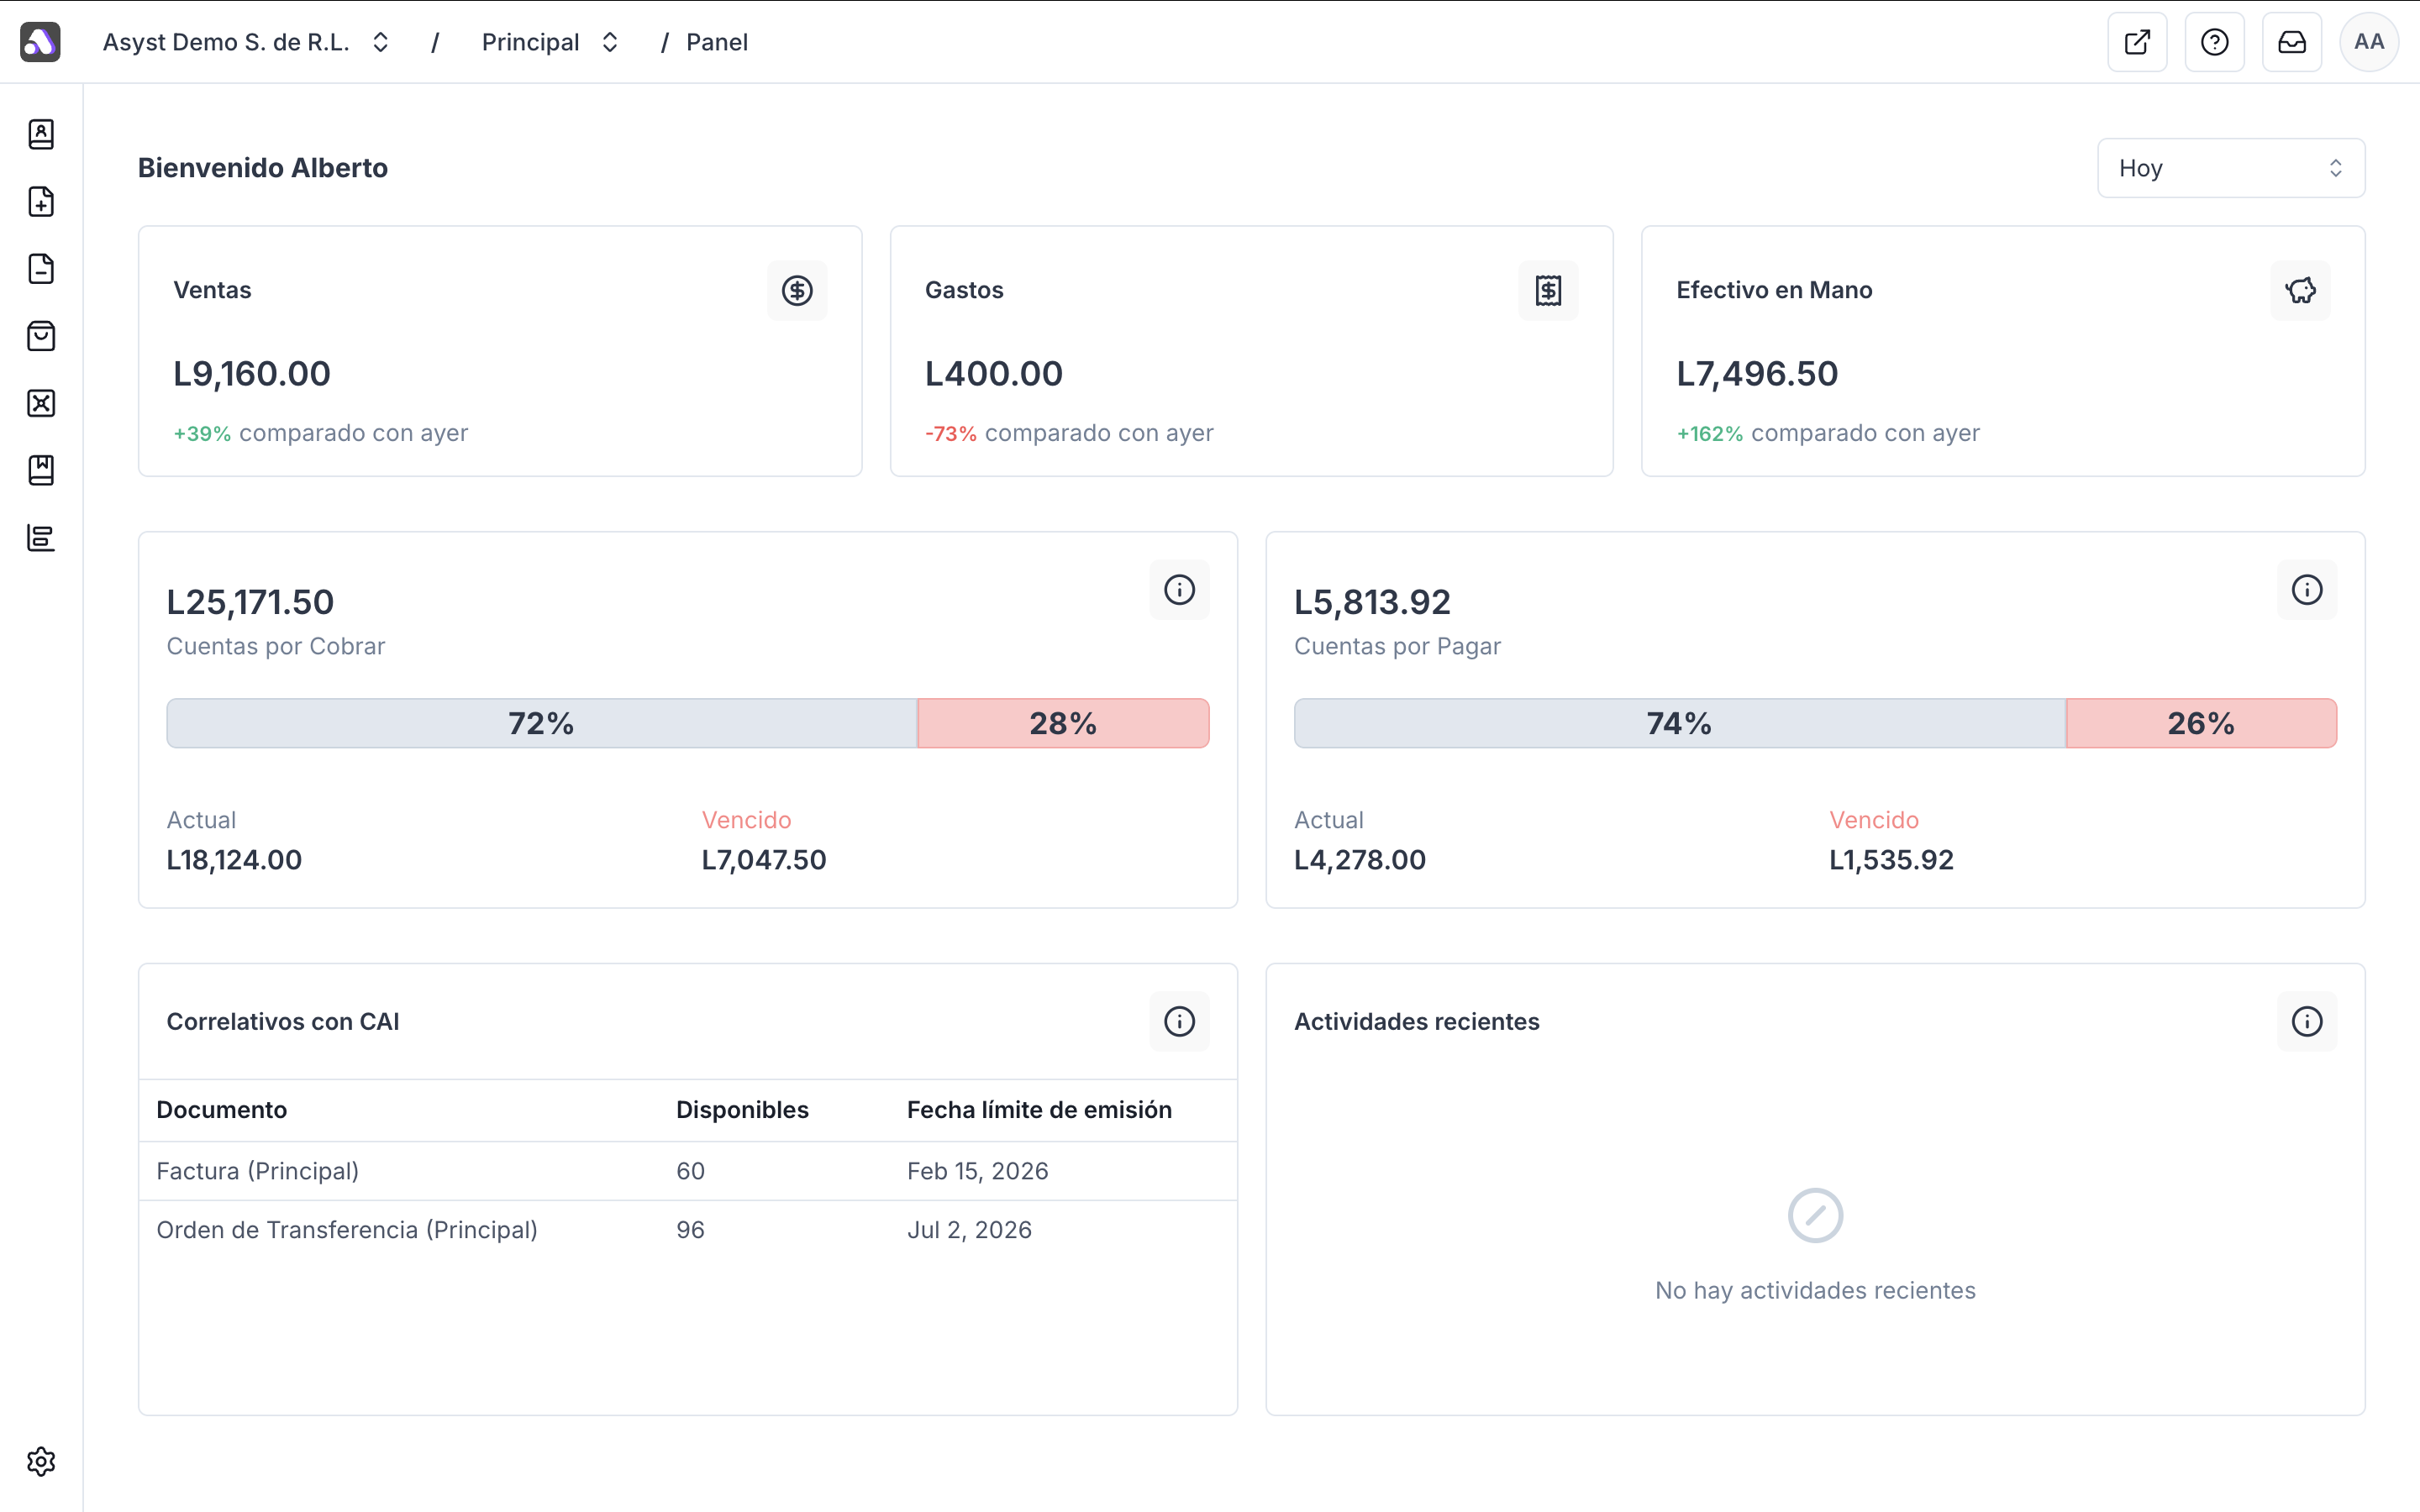
Task: Open the contacts icon in the sidebar
Action: click(x=41, y=134)
